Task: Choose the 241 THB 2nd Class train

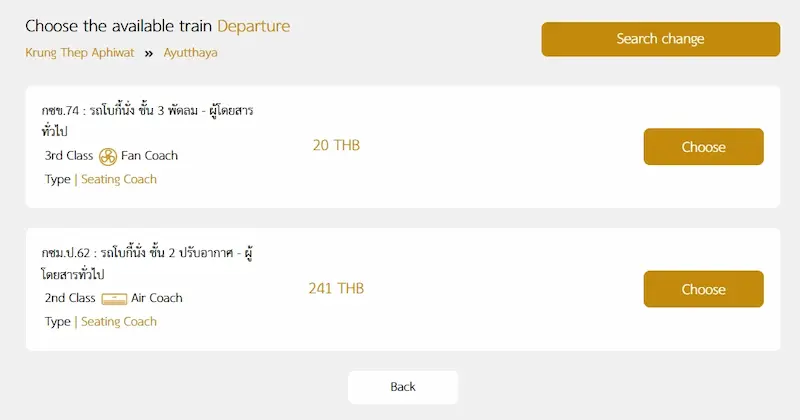Action: pyautogui.click(x=703, y=289)
